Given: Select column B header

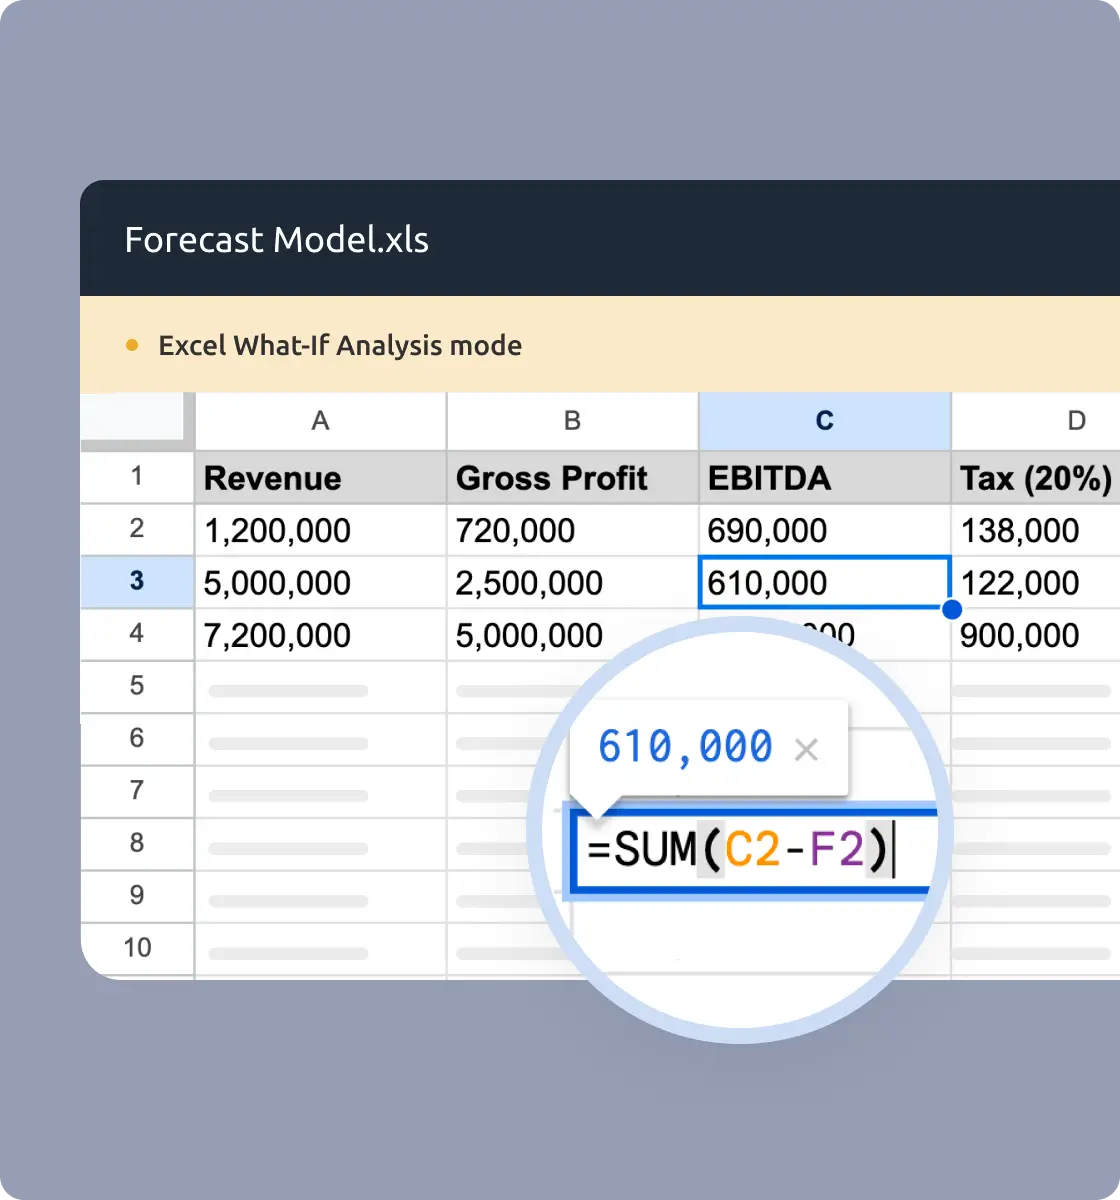Looking at the screenshot, I should tap(572, 421).
